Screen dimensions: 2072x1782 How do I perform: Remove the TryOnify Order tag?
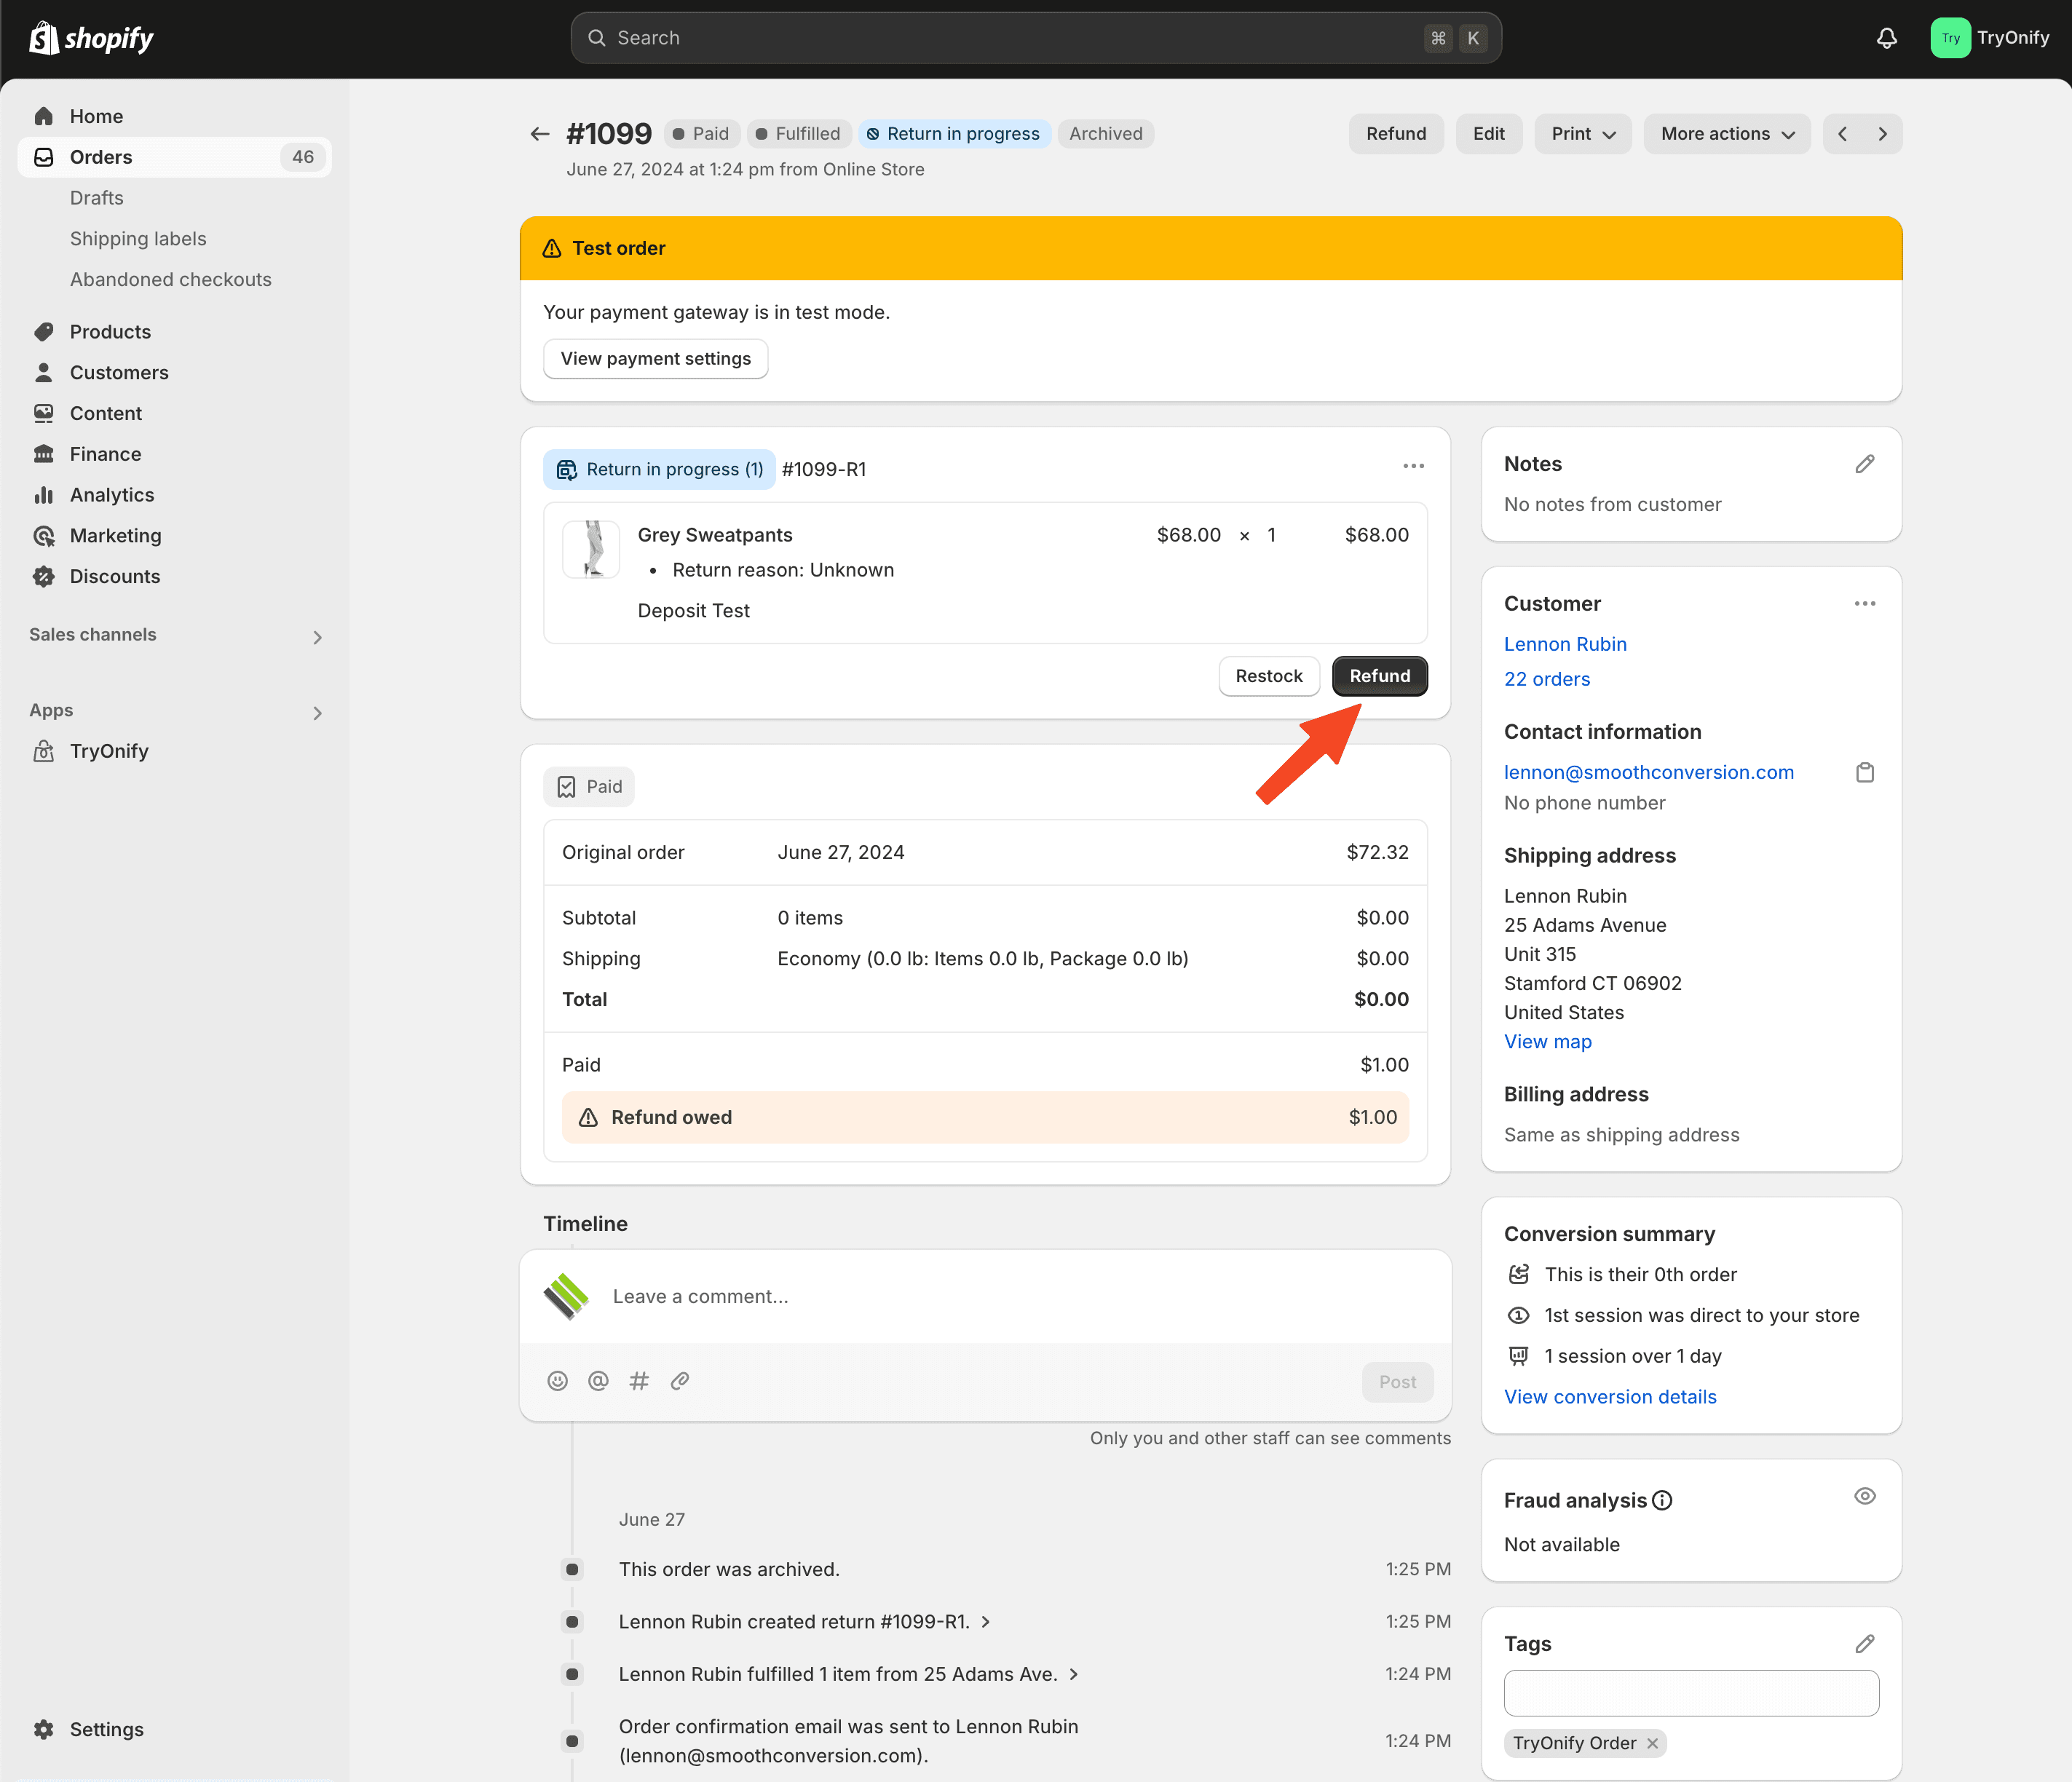pos(1653,1743)
